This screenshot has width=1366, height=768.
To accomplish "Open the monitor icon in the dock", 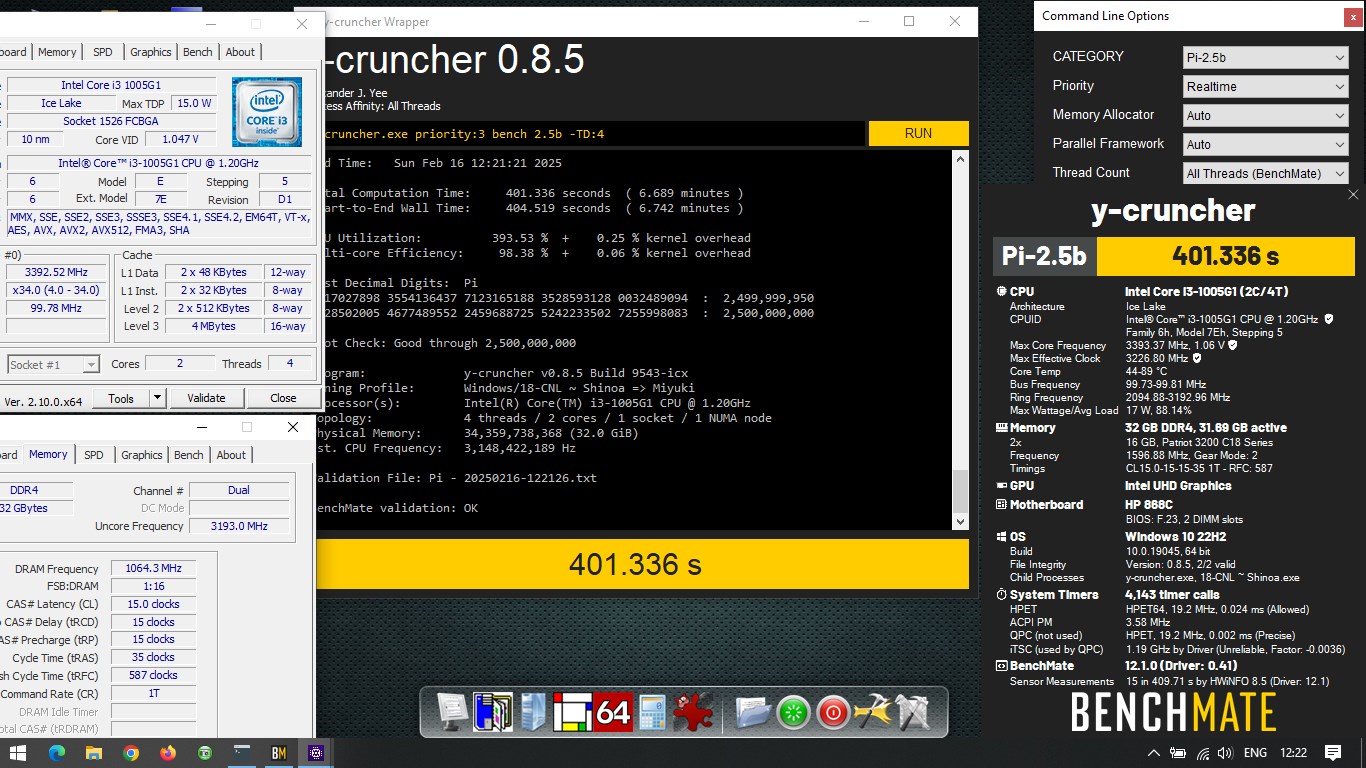I will 452,713.
